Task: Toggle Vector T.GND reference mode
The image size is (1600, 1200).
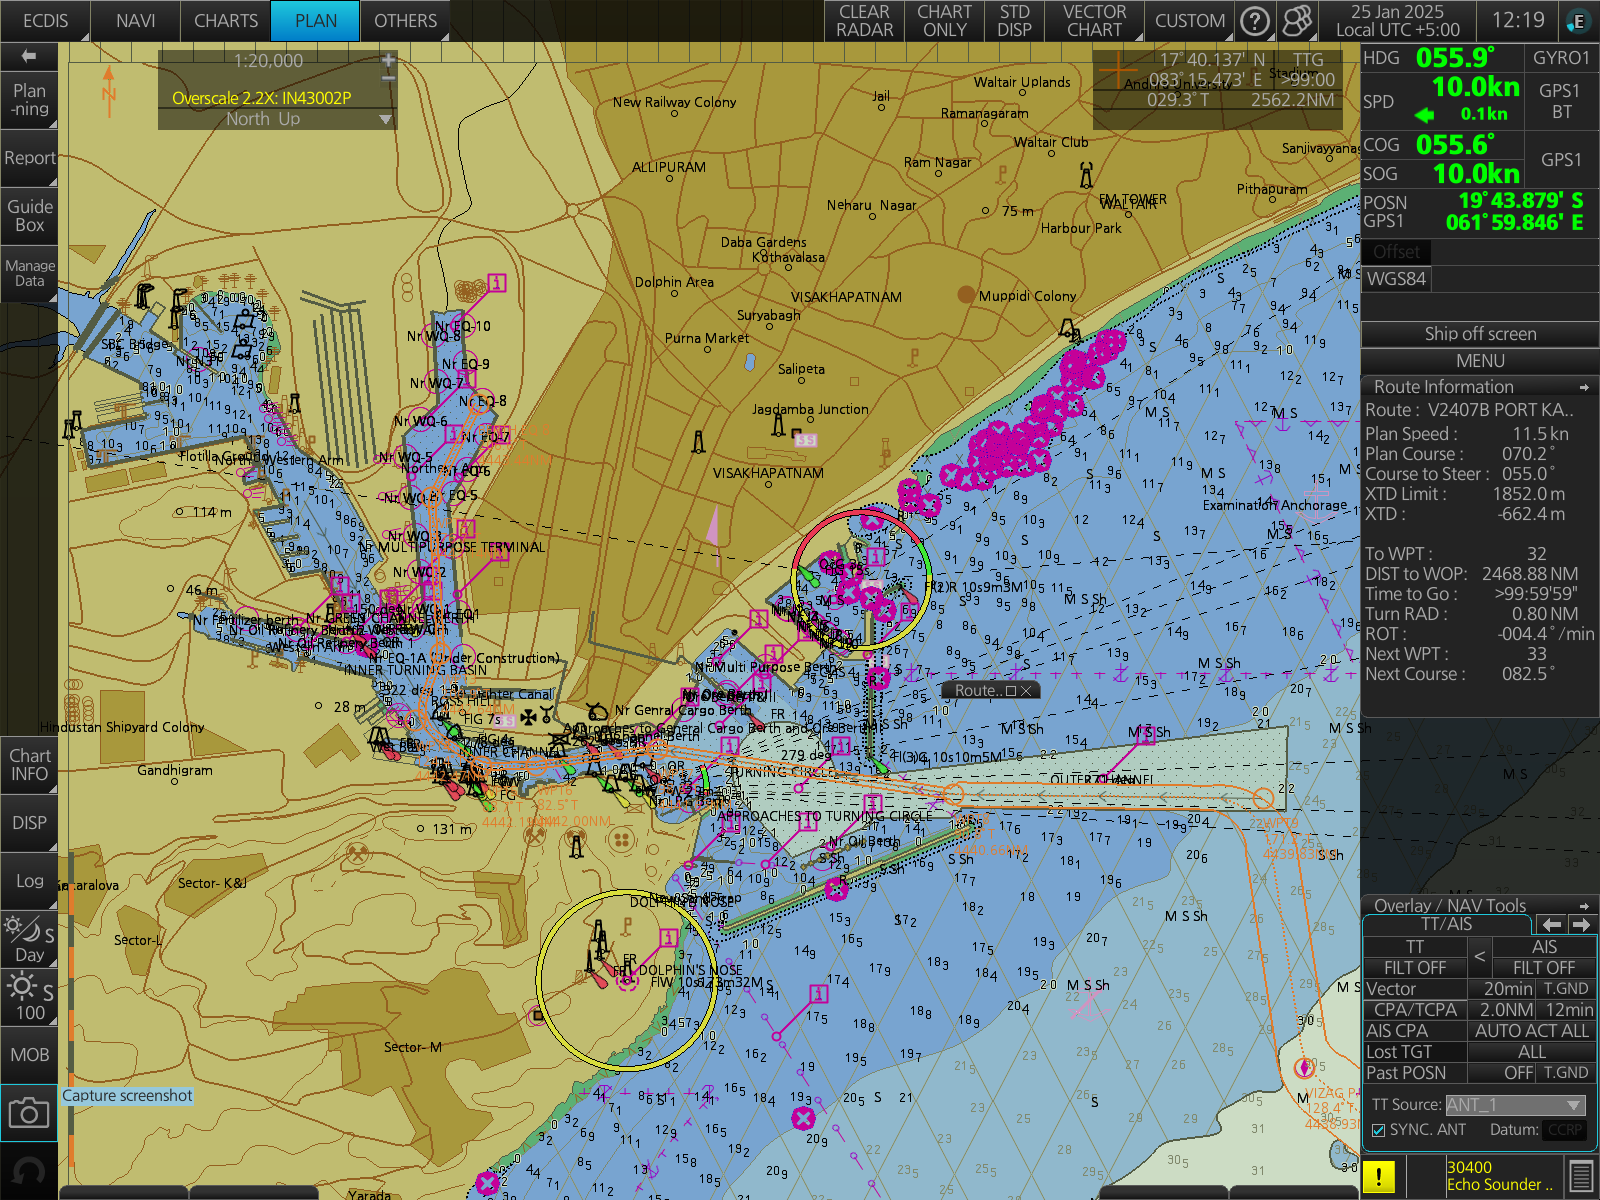Action: tap(1566, 989)
